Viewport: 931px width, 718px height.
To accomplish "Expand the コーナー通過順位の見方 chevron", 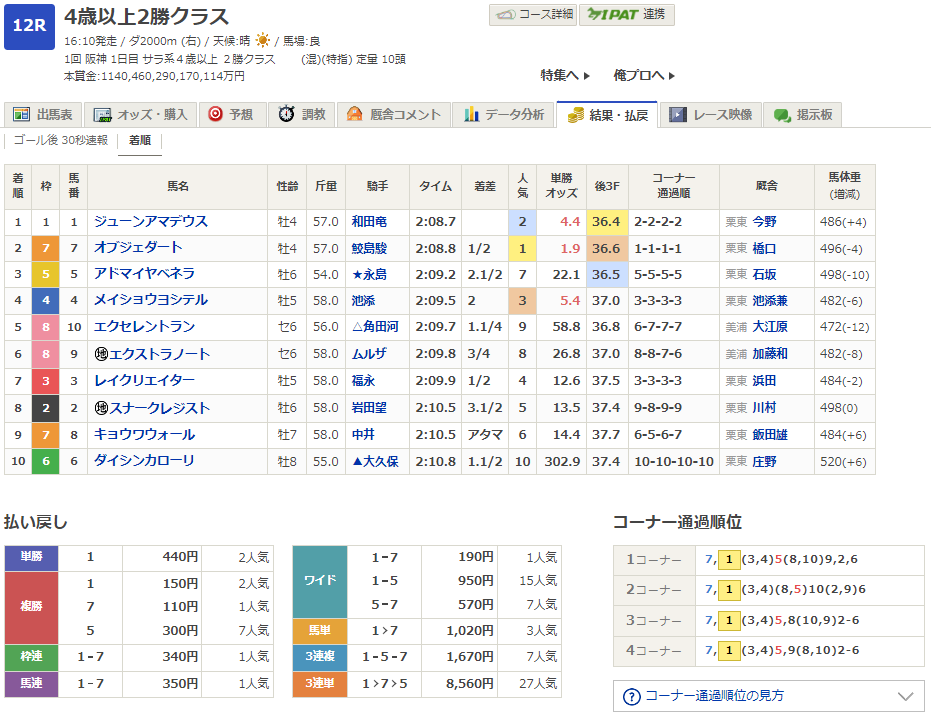I will [x=906, y=696].
